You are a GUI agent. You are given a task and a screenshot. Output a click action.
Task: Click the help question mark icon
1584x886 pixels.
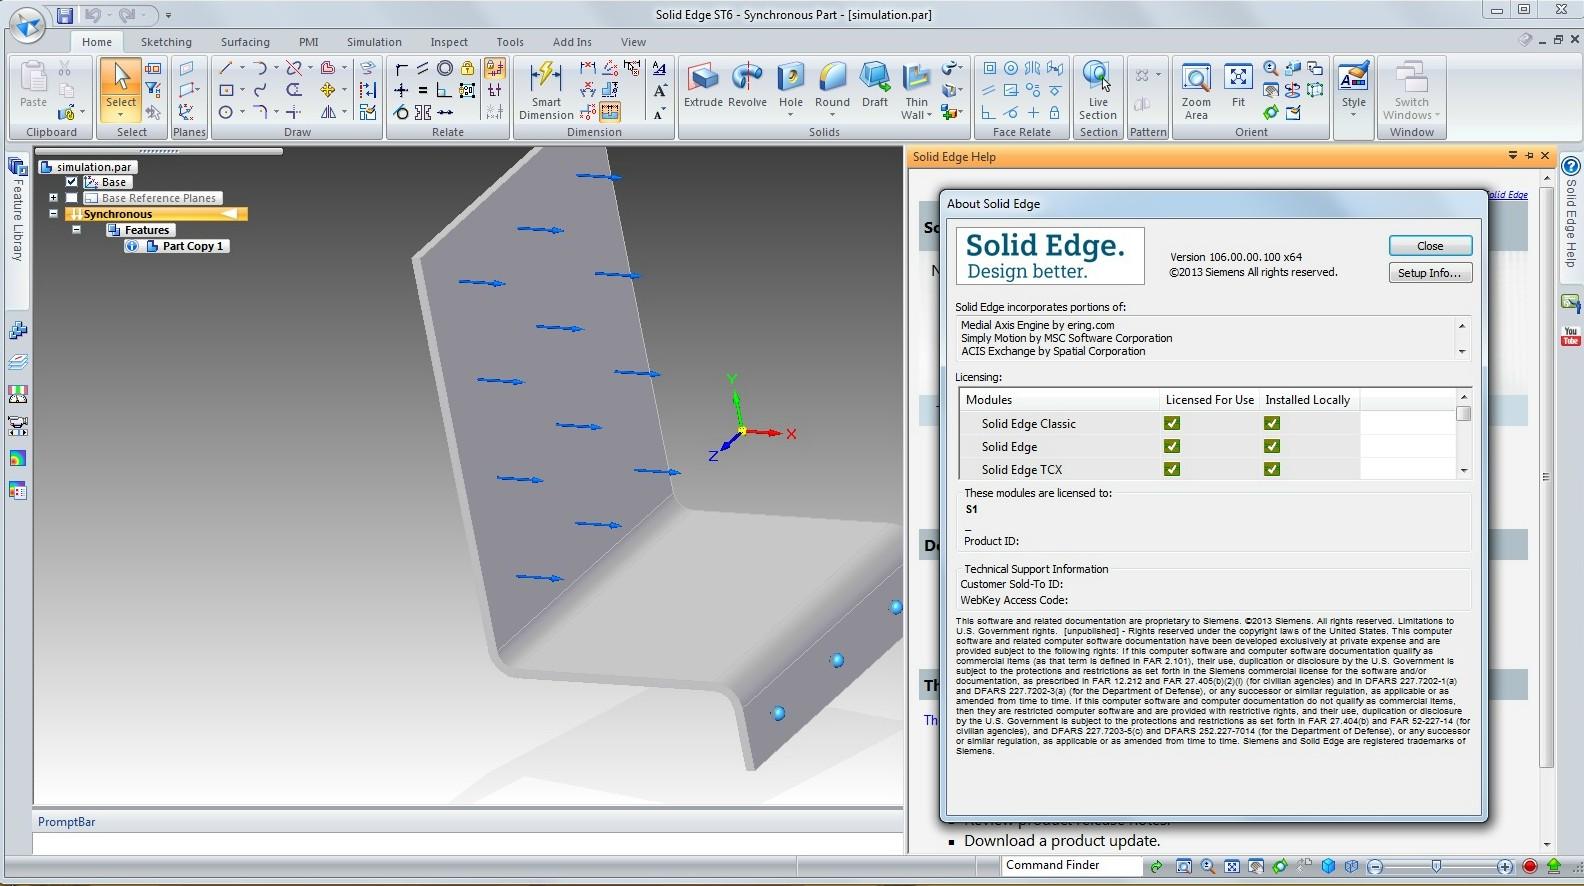(1570, 166)
